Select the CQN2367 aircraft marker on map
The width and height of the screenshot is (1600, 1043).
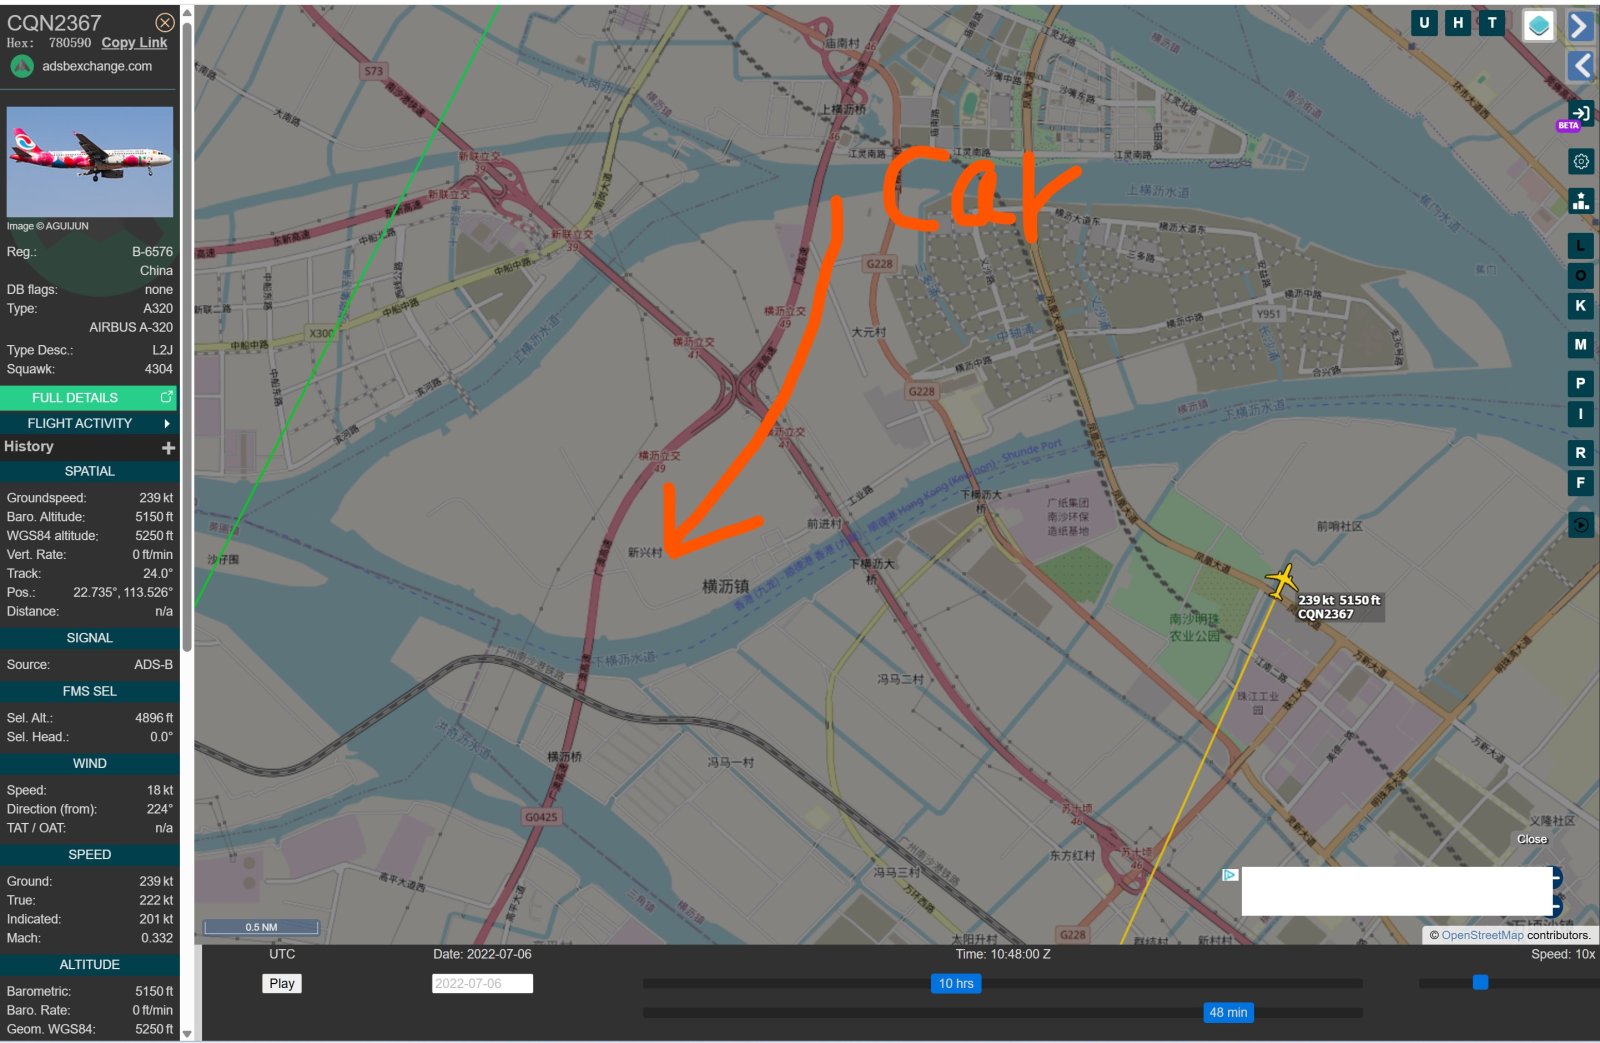[1281, 581]
